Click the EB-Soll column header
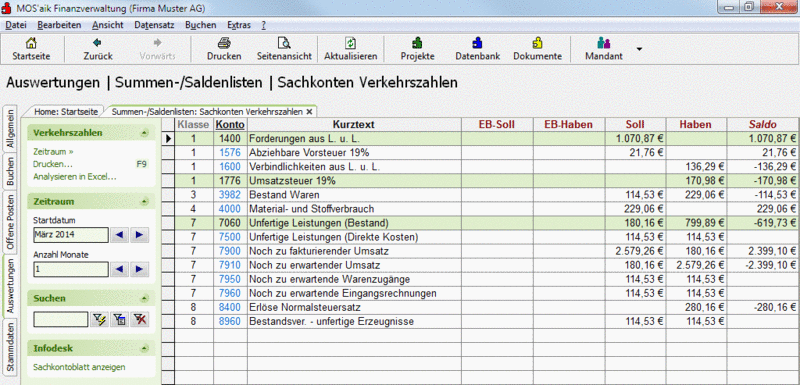The height and width of the screenshot is (385, 800). tap(496, 124)
